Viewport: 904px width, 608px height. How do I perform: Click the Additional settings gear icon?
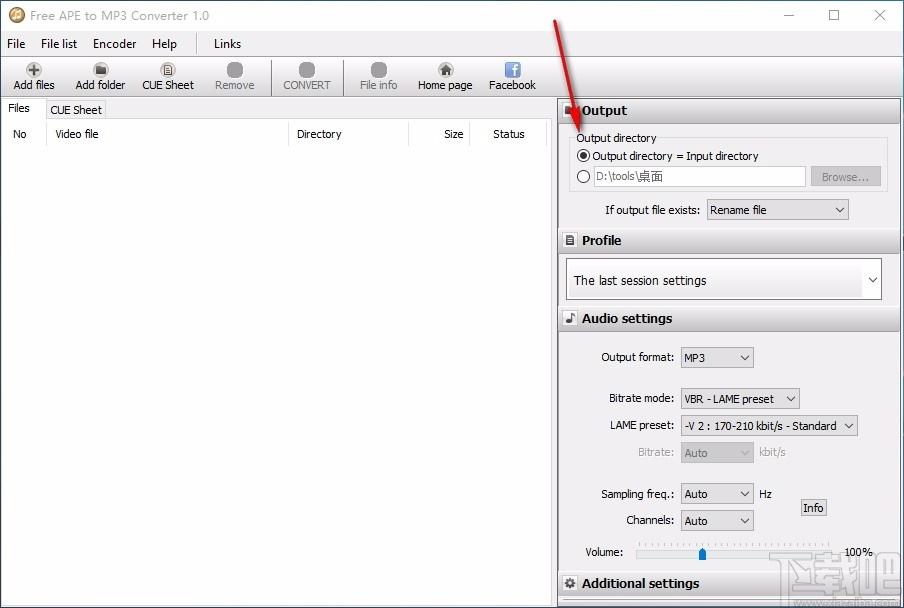(570, 583)
